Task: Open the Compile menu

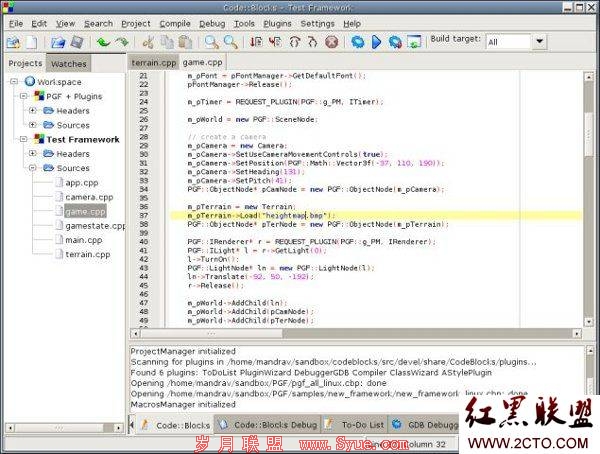Action: (x=175, y=24)
